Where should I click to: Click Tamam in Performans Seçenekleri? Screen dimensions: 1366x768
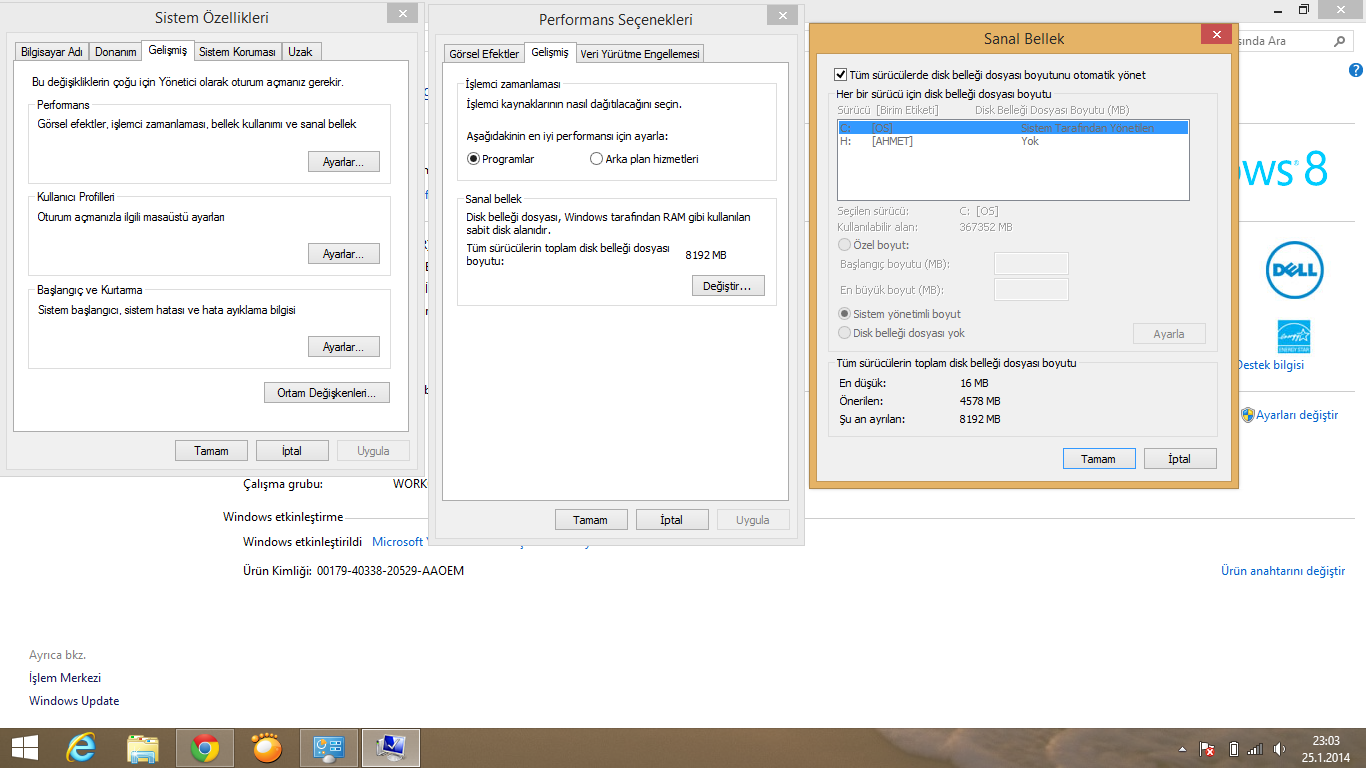[591, 520]
